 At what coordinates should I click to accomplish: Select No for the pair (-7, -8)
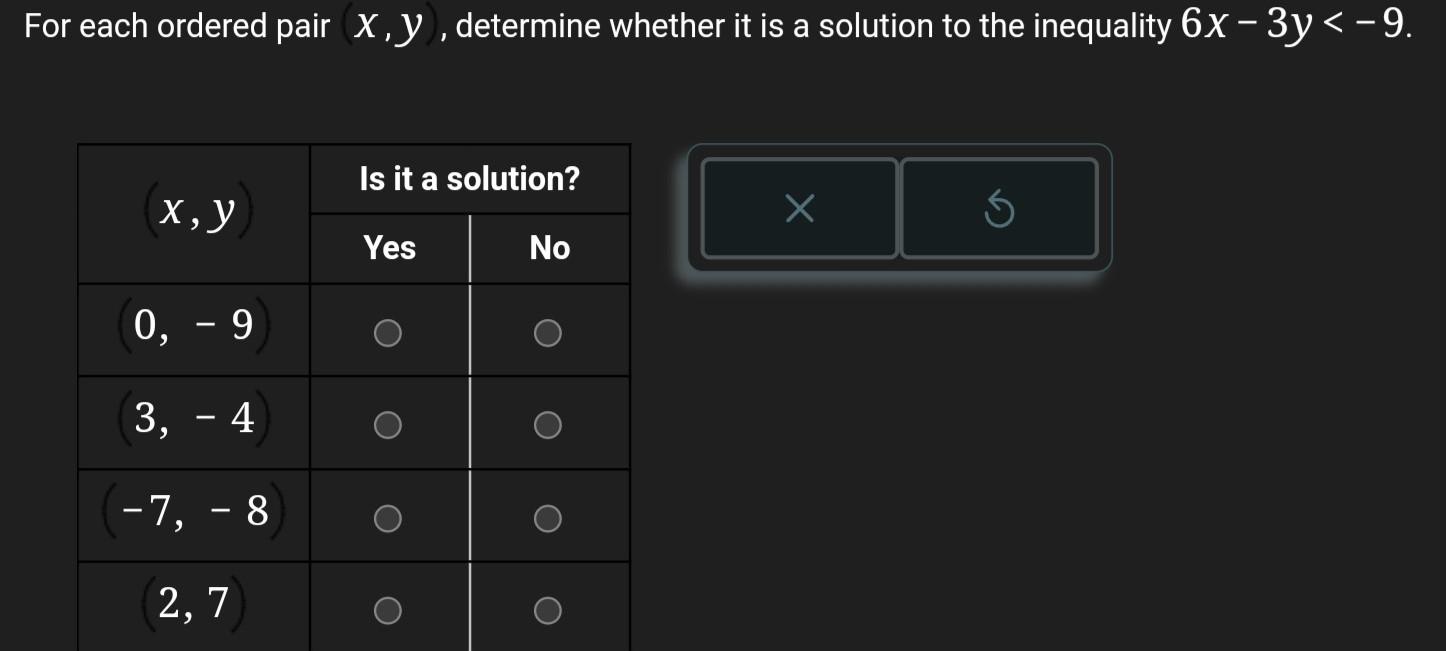pos(548,517)
